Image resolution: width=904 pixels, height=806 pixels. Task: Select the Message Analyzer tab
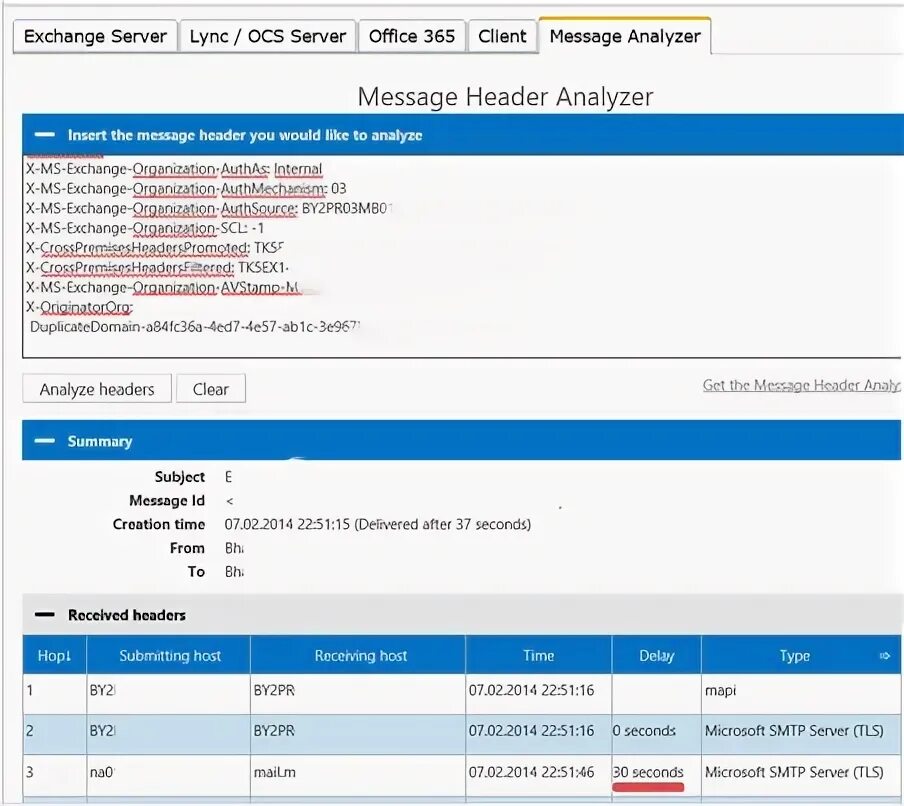click(625, 36)
